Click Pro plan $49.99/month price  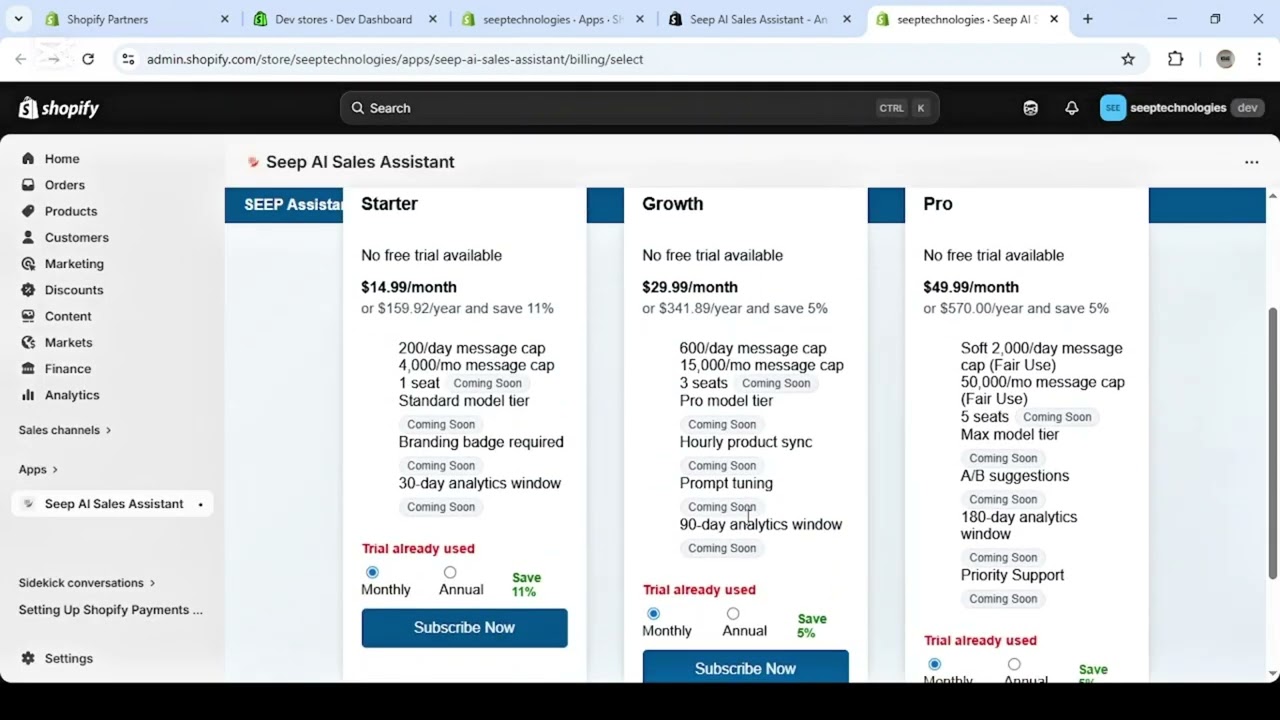[x=971, y=287]
